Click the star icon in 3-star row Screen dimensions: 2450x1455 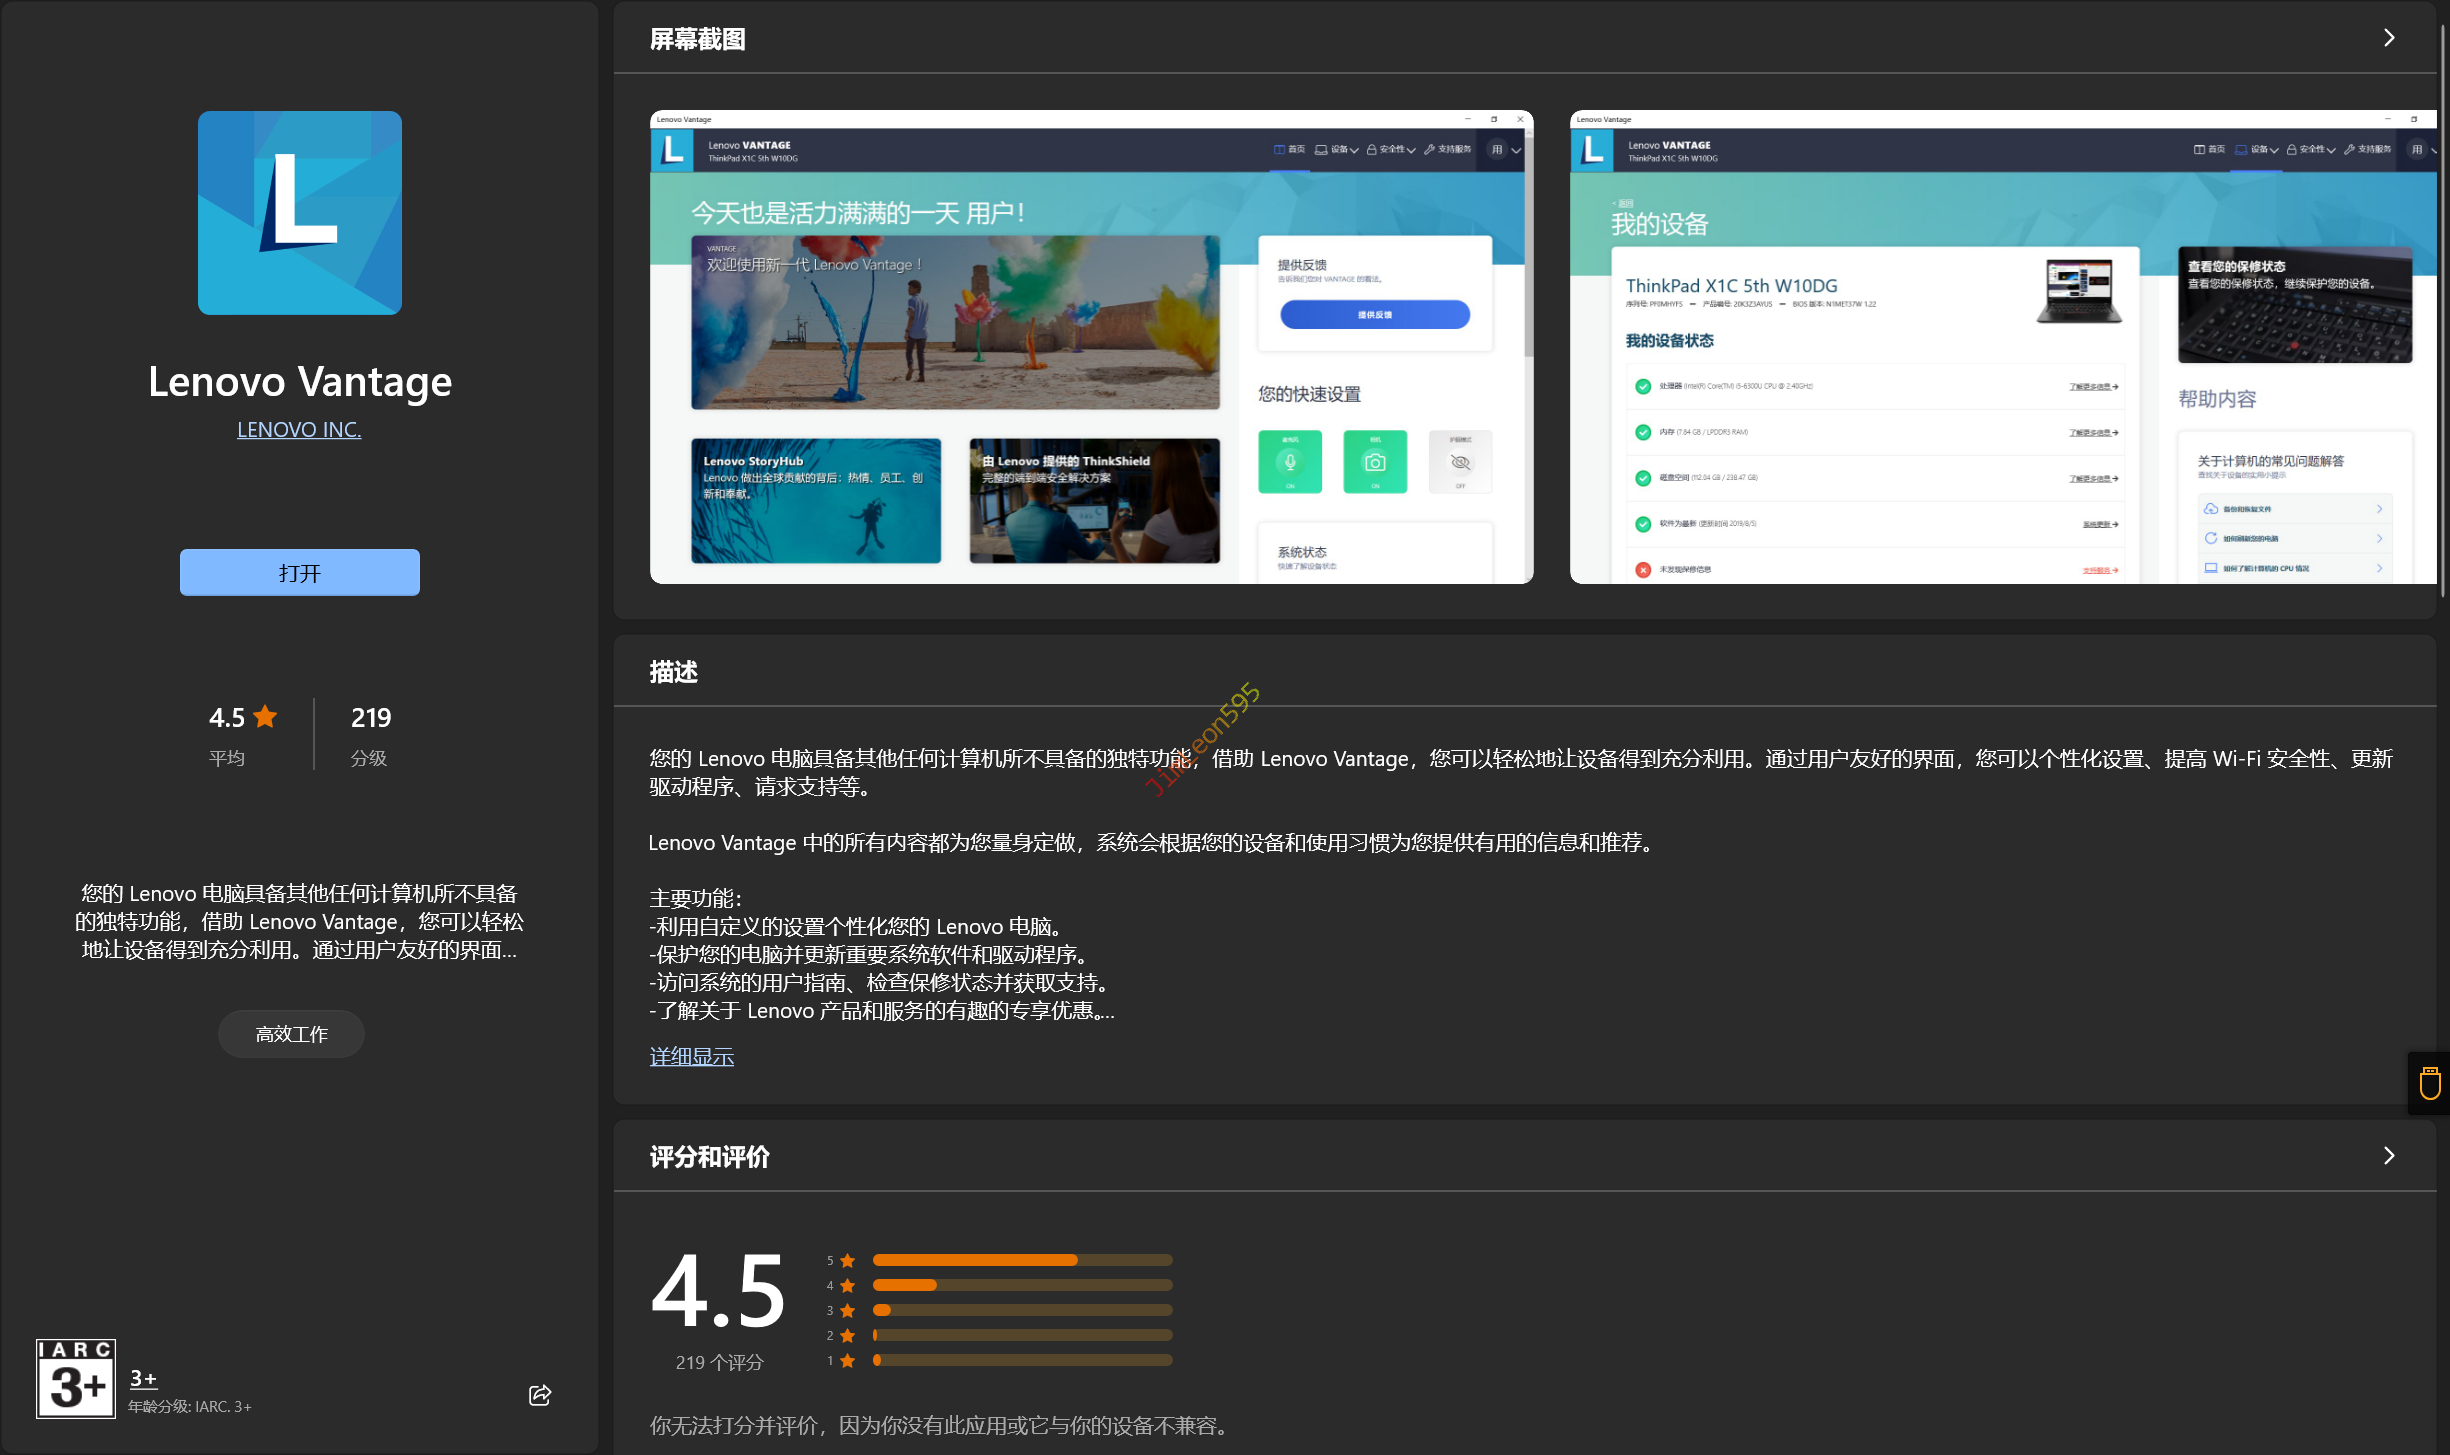pyautogui.click(x=848, y=1310)
